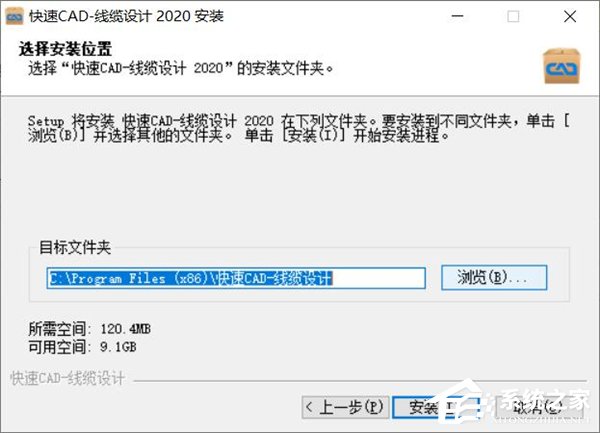The height and width of the screenshot is (433, 600).
Task: Click the CAD app icon in title bar
Action: point(15,16)
